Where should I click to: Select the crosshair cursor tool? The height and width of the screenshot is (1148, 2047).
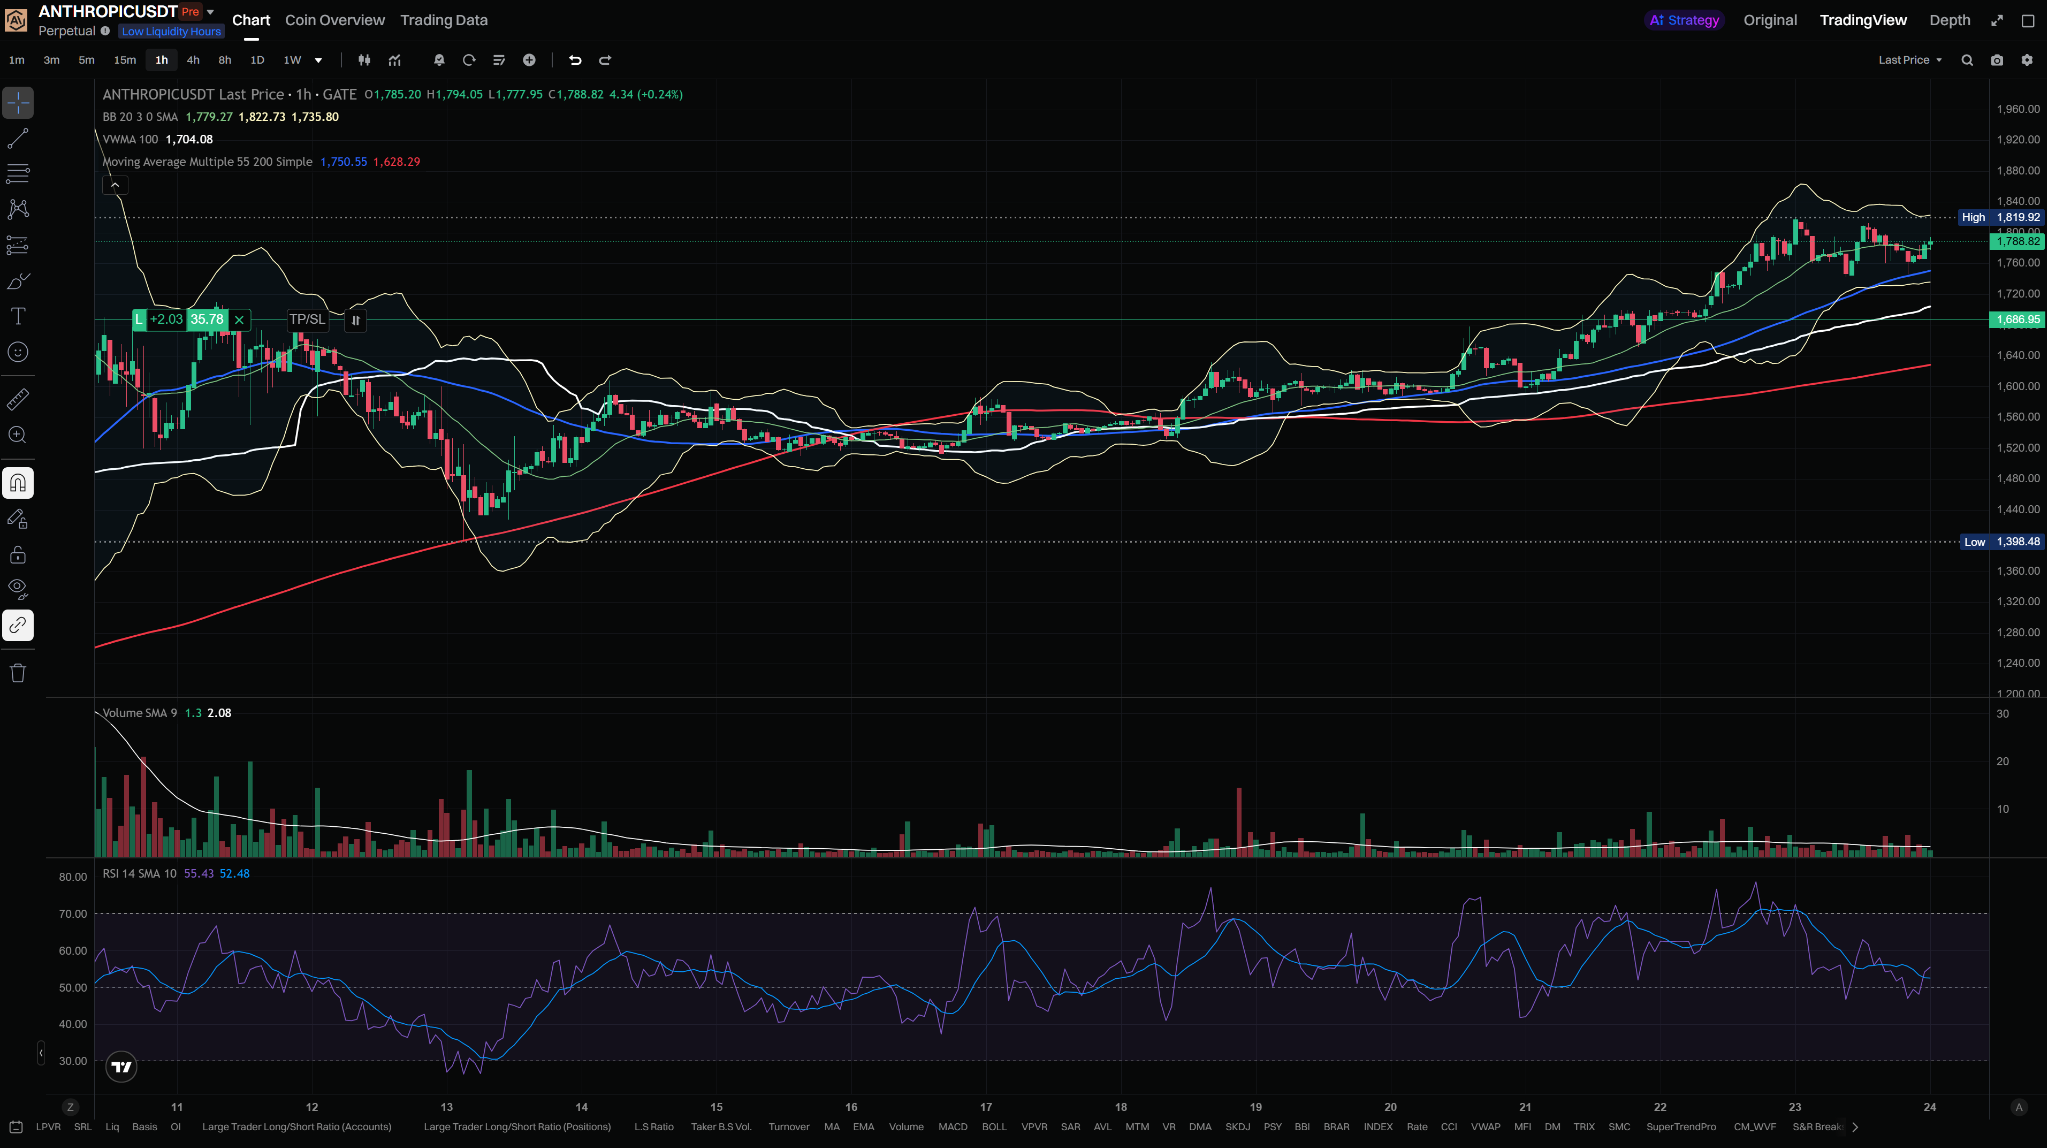(x=18, y=103)
